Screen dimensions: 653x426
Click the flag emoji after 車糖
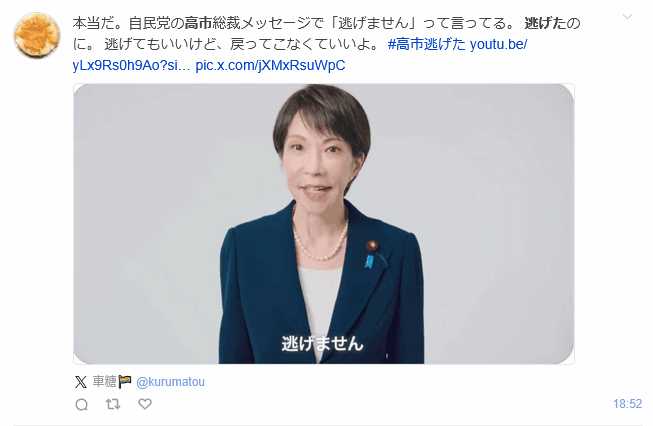point(125,381)
